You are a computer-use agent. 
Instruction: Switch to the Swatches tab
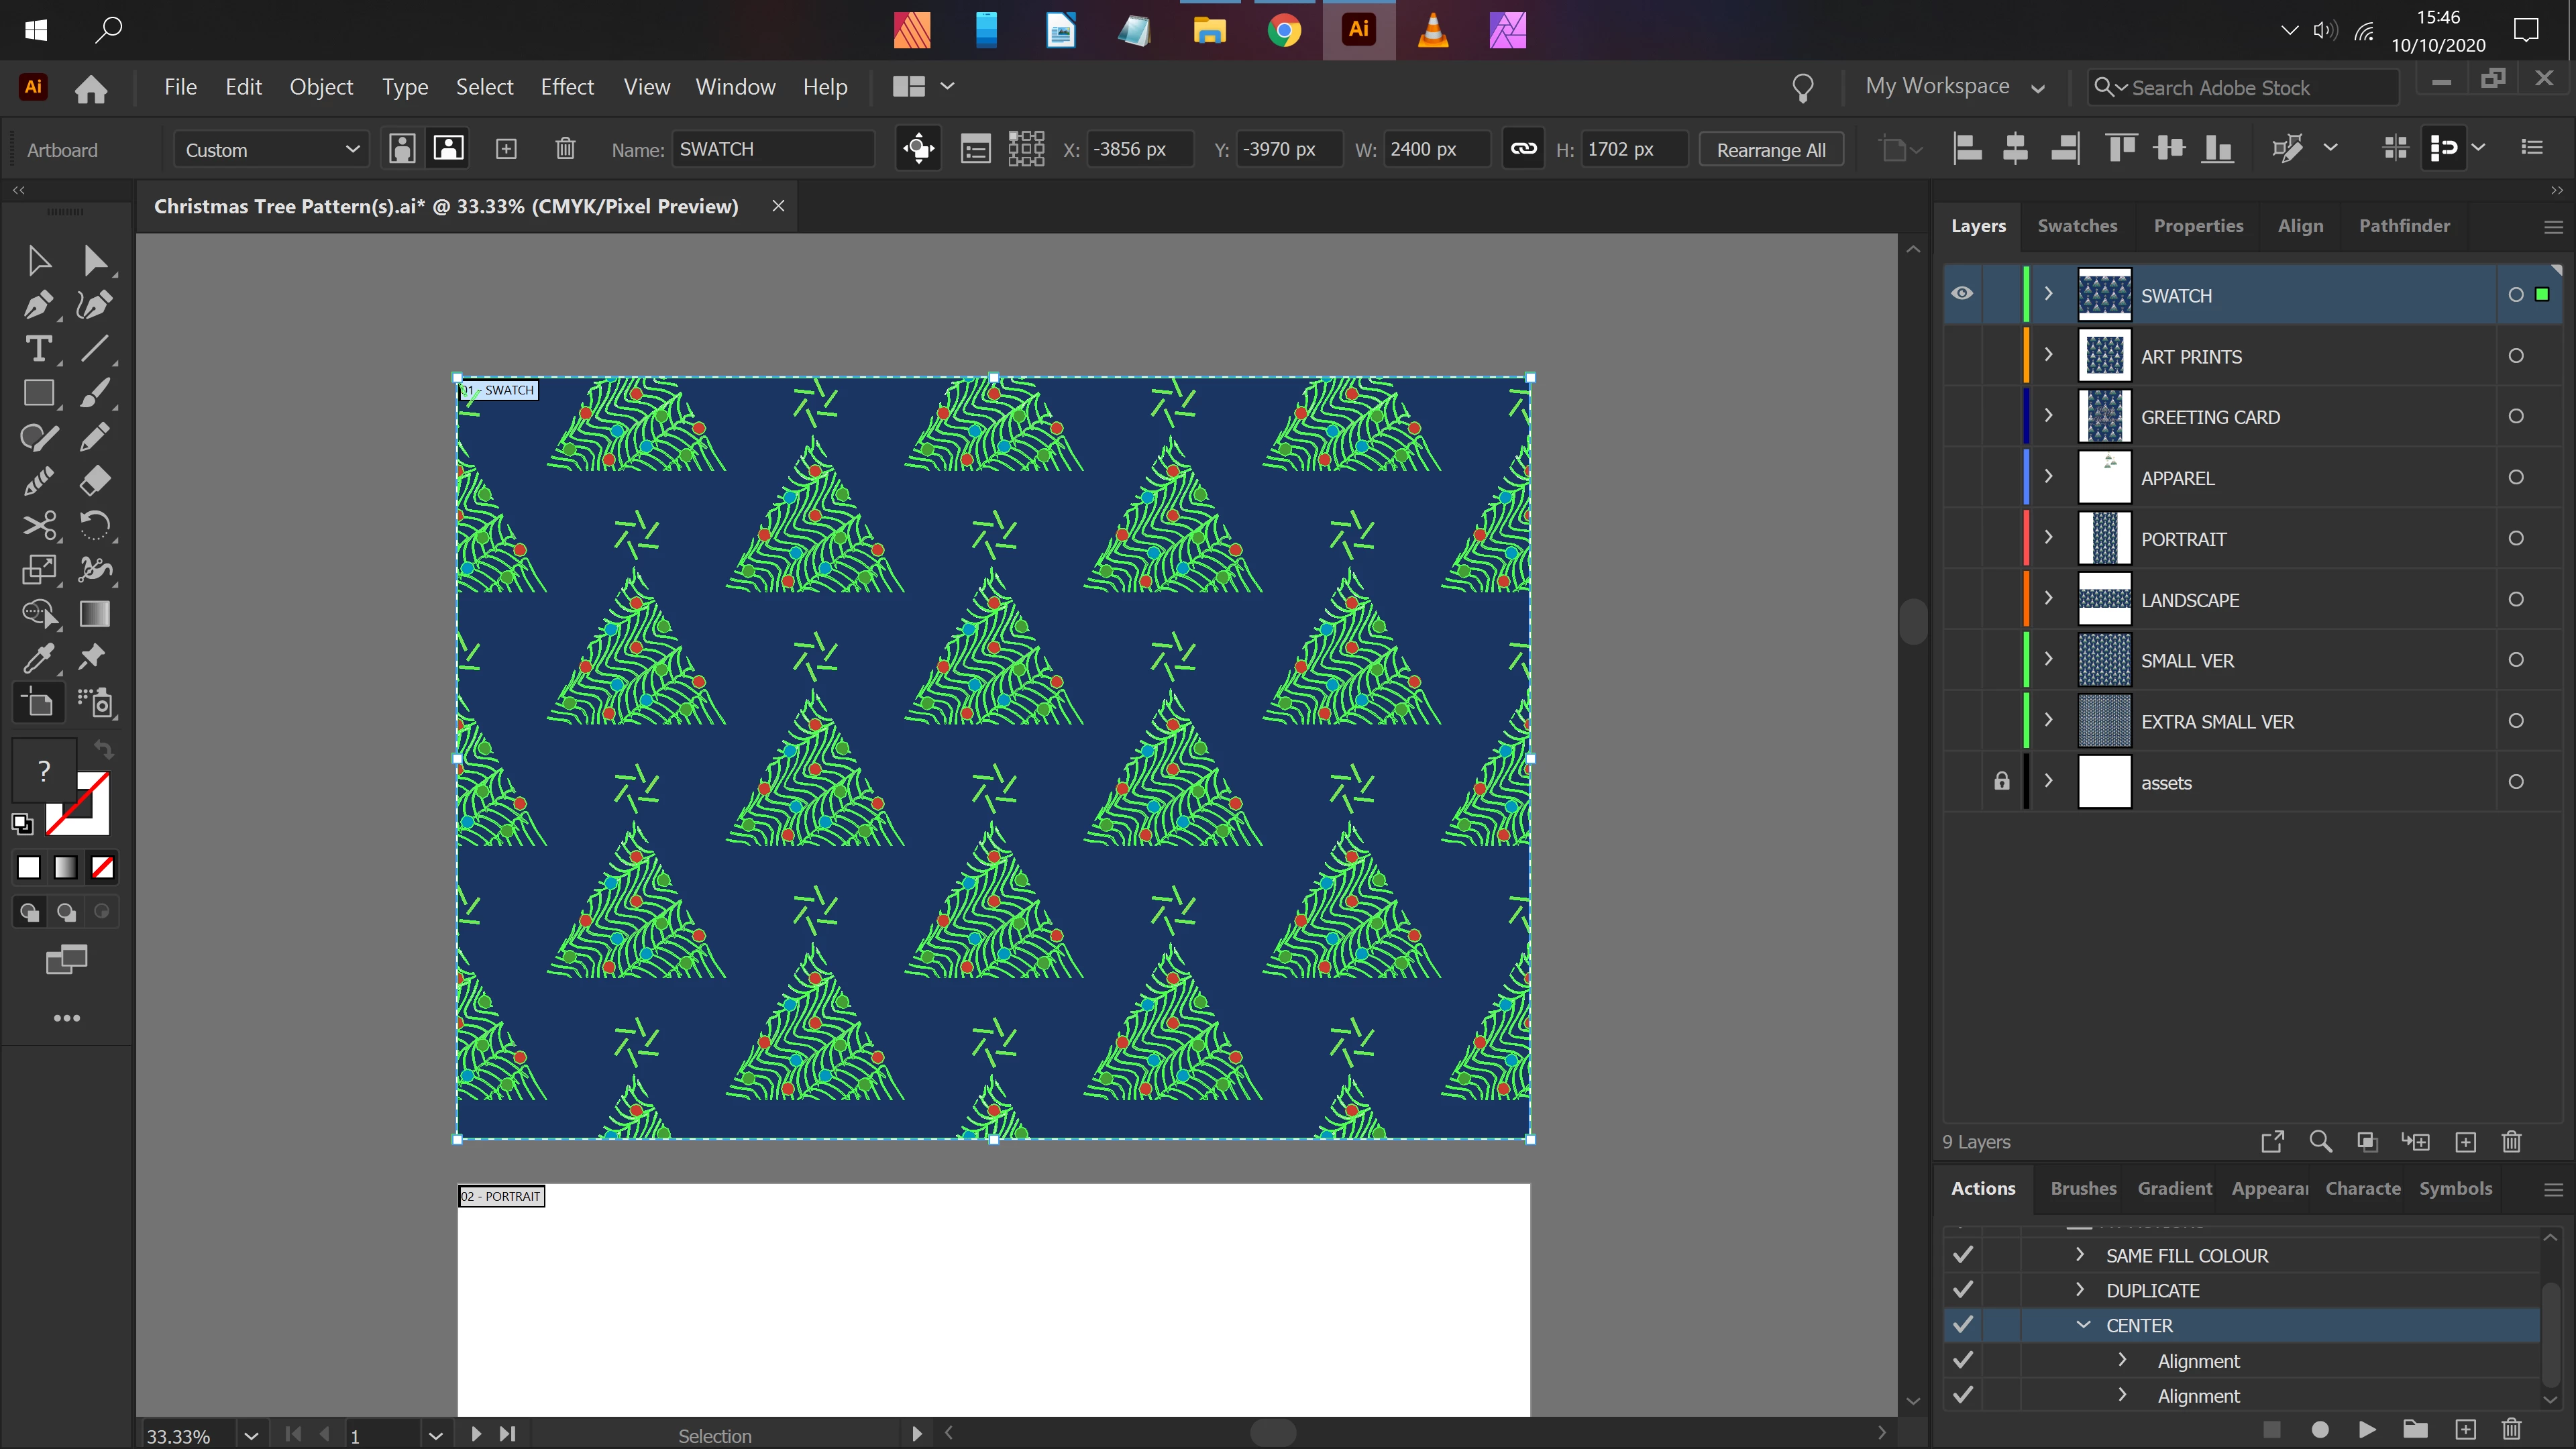(x=2077, y=226)
